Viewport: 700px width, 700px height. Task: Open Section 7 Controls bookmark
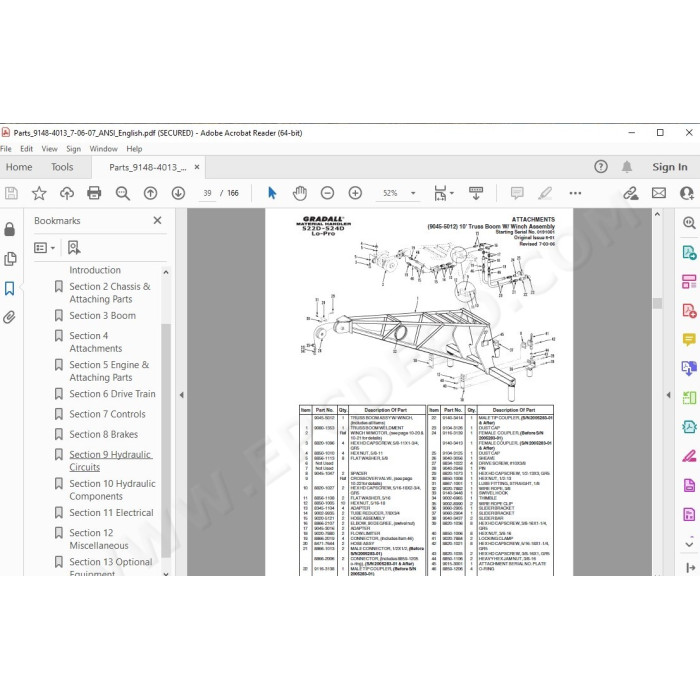click(x=107, y=414)
